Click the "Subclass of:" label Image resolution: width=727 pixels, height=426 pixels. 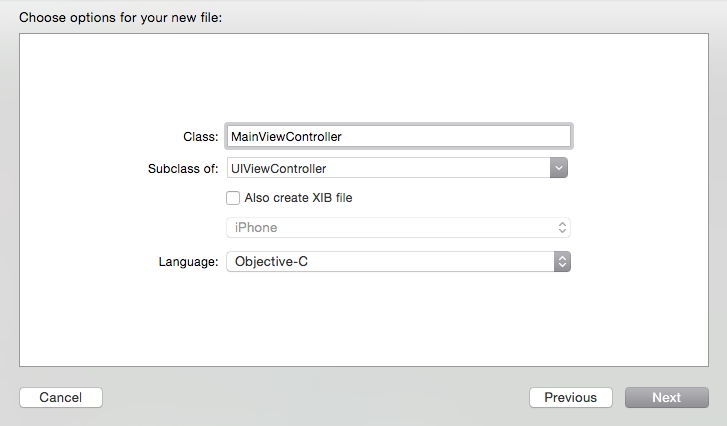point(183,169)
